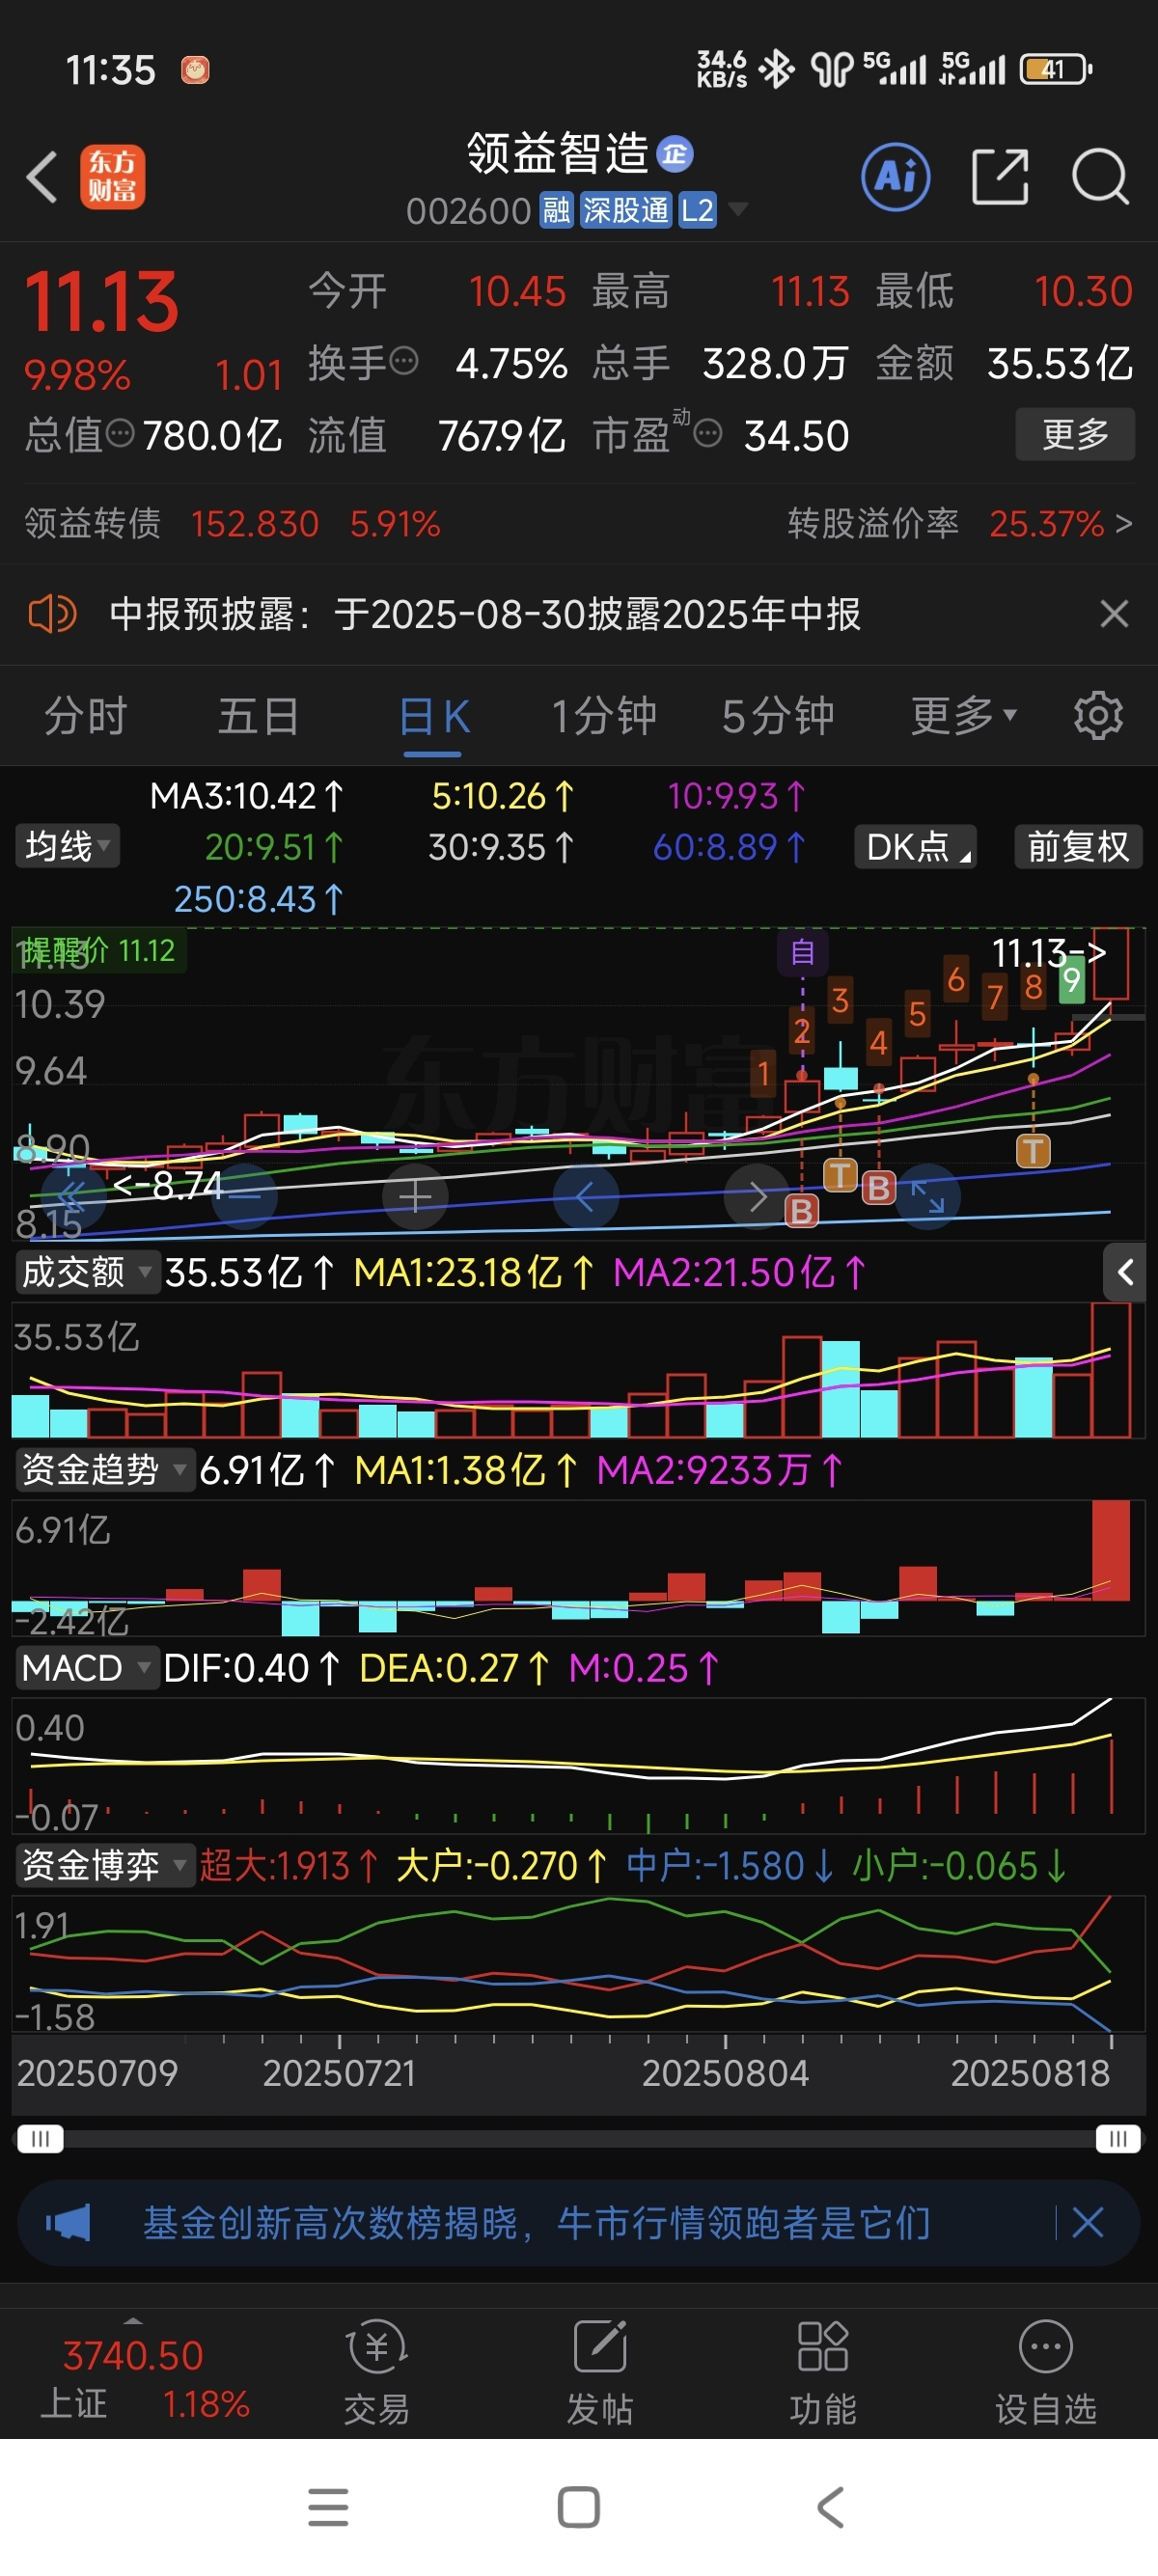The image size is (1158, 2576).
Task: Tap the 提醒价 11.12 alert label
Action: click(98, 951)
